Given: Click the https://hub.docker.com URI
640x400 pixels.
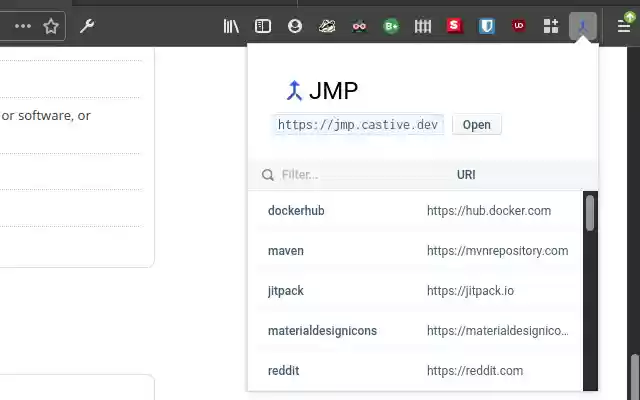Looking at the screenshot, I should coord(489,211).
